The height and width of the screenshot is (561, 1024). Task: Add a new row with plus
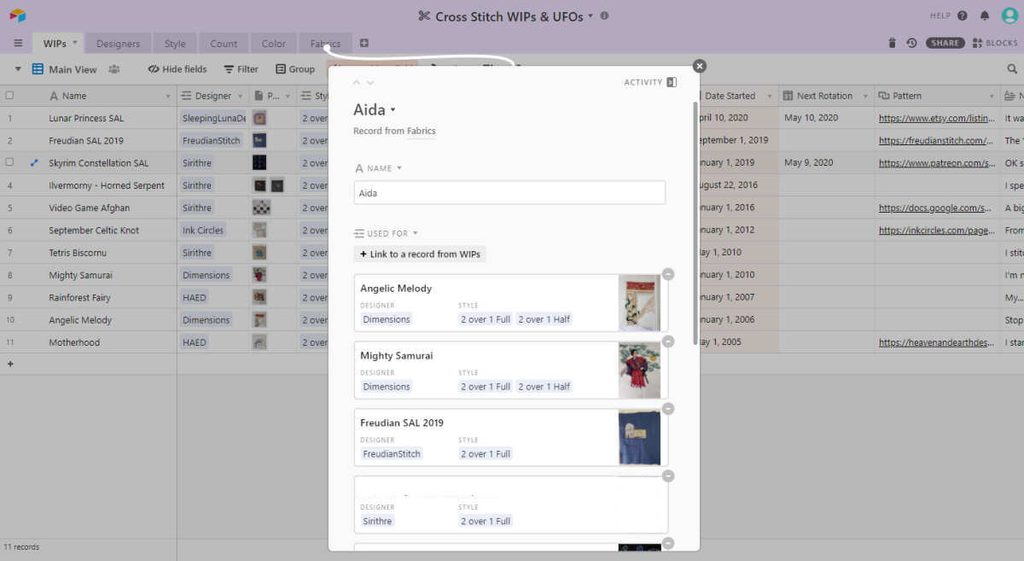[10, 364]
